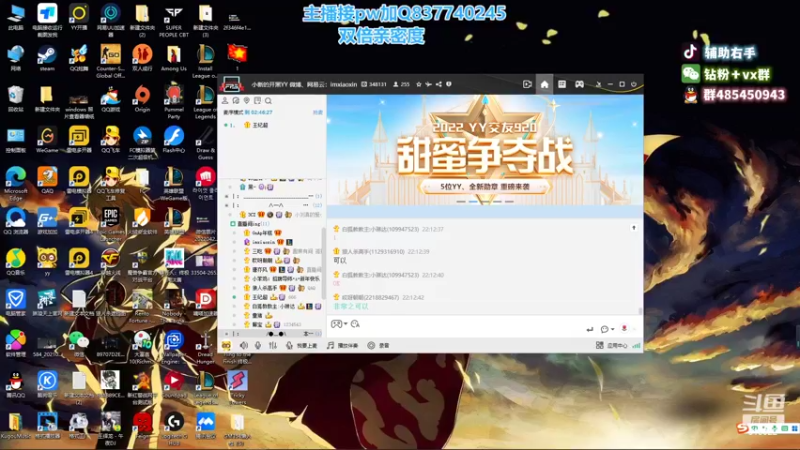Open the gamepad emoticon dropdown in chat input
The width and height of the screenshot is (800, 450).
[x=339, y=324]
